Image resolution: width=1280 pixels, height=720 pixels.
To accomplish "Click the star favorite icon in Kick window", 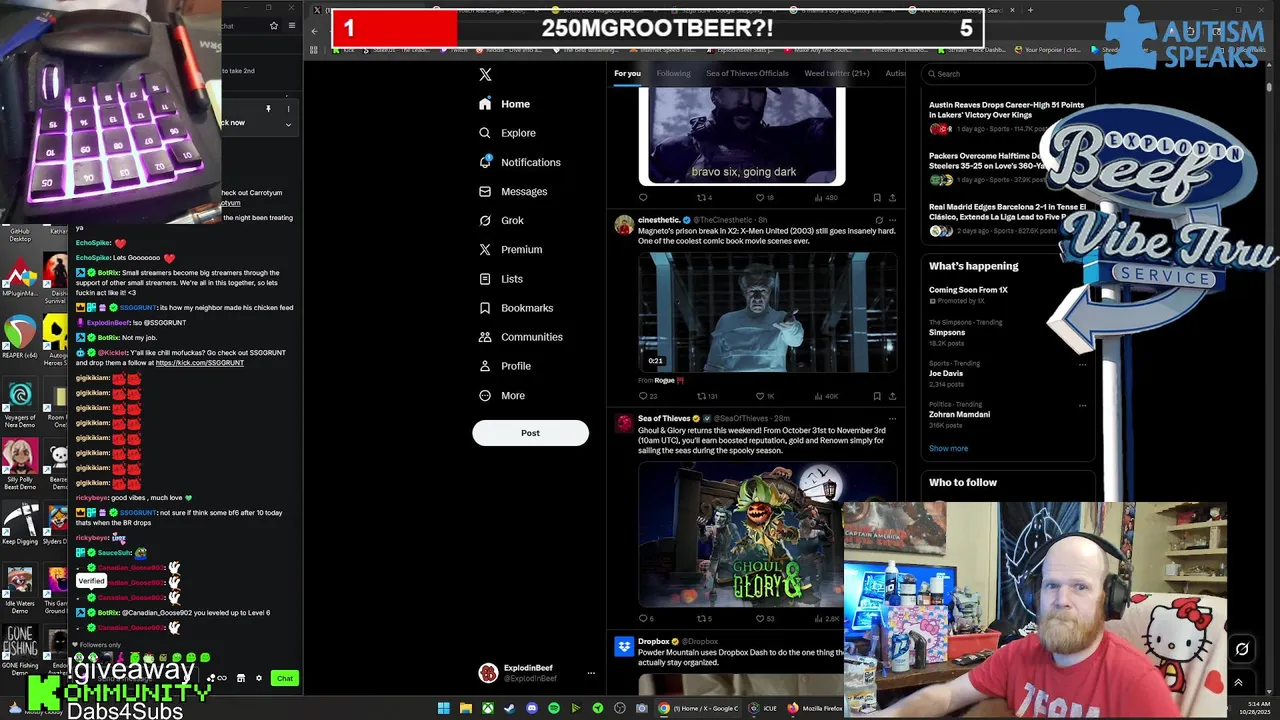I will (x=273, y=26).
